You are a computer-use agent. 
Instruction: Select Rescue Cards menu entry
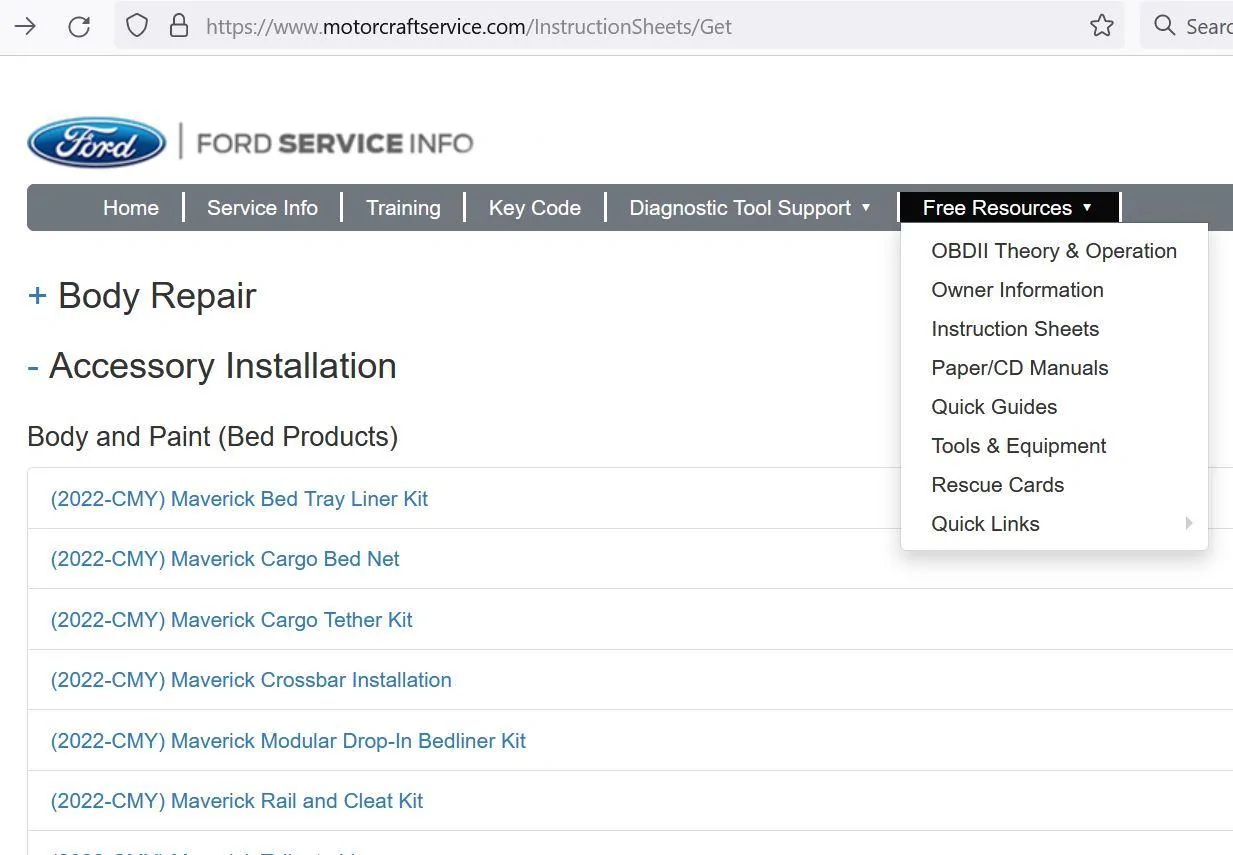[x=997, y=485]
